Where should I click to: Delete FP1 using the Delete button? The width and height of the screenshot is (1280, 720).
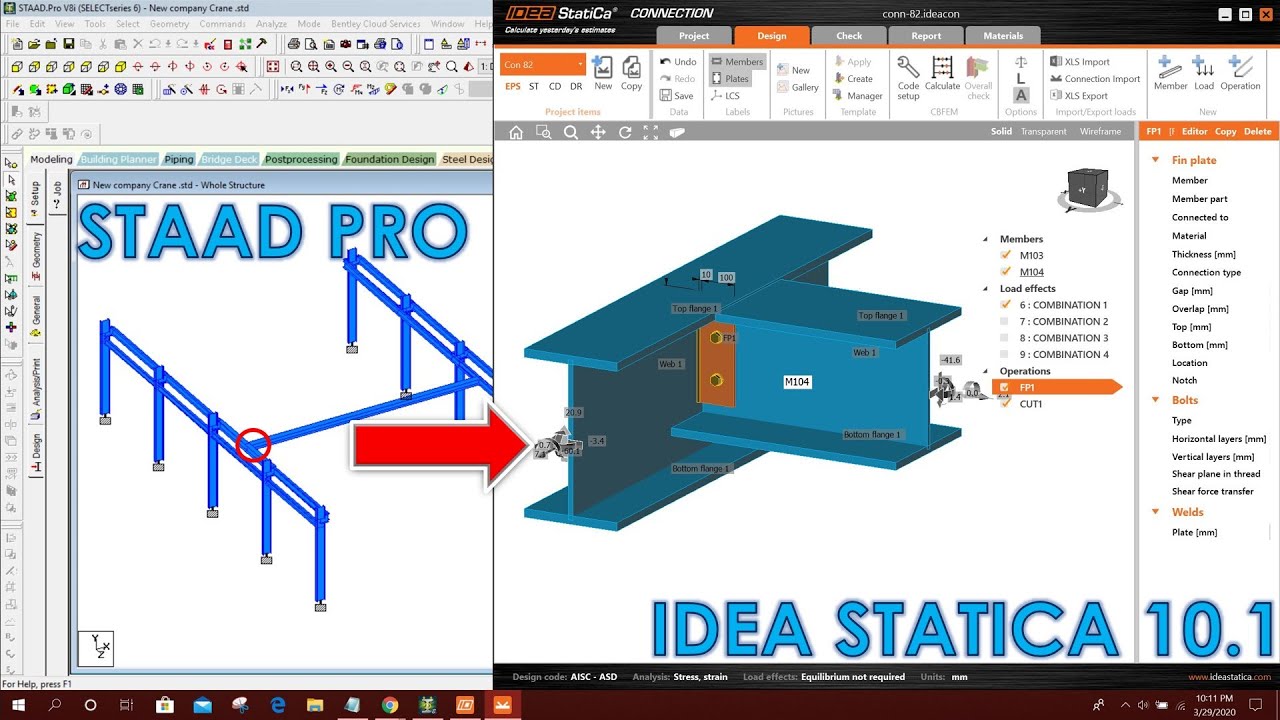(1260, 131)
